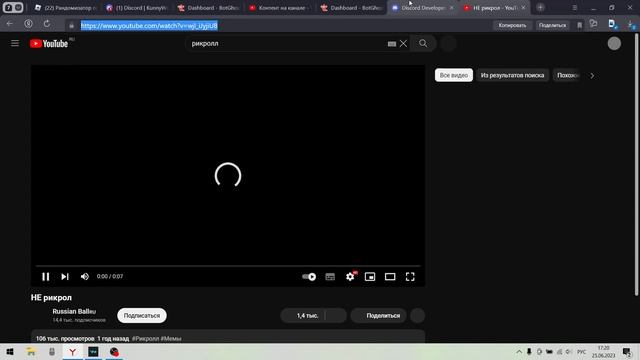Switch to the Контент на канале tab

point(280,8)
